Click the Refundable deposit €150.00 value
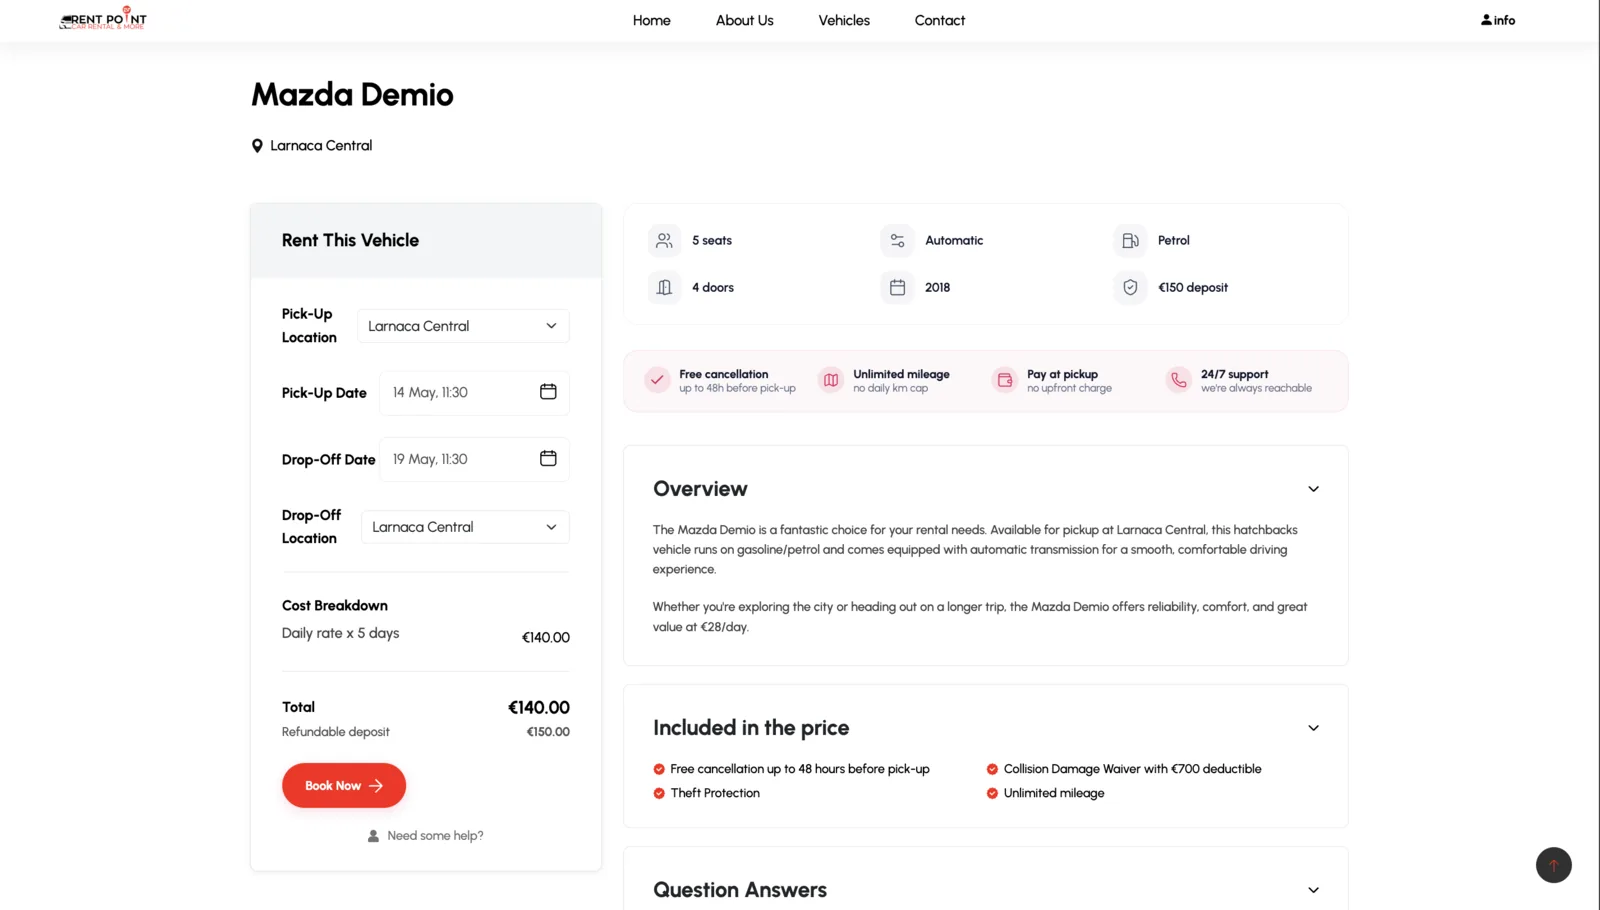The height and width of the screenshot is (910, 1600). (548, 732)
